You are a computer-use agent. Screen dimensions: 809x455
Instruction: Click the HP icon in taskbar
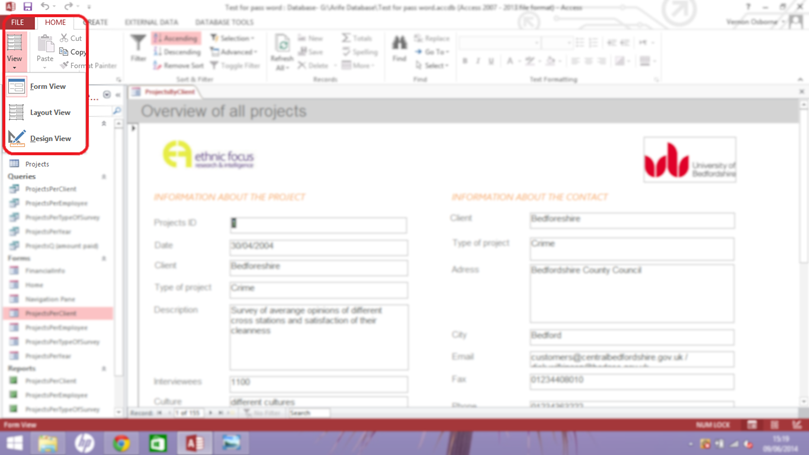84,444
